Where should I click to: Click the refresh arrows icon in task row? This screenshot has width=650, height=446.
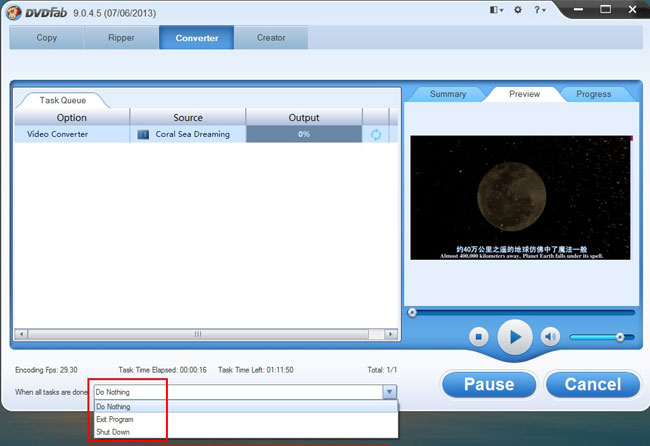(x=376, y=135)
